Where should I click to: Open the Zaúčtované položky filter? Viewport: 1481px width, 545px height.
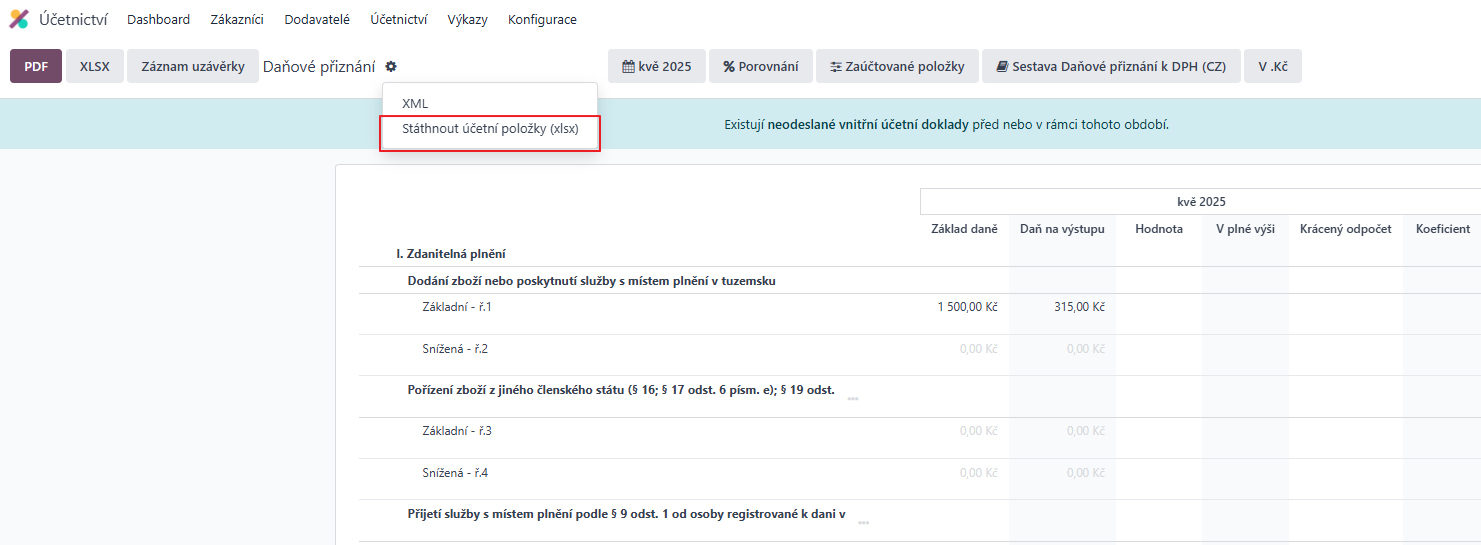pyautogui.click(x=897, y=66)
